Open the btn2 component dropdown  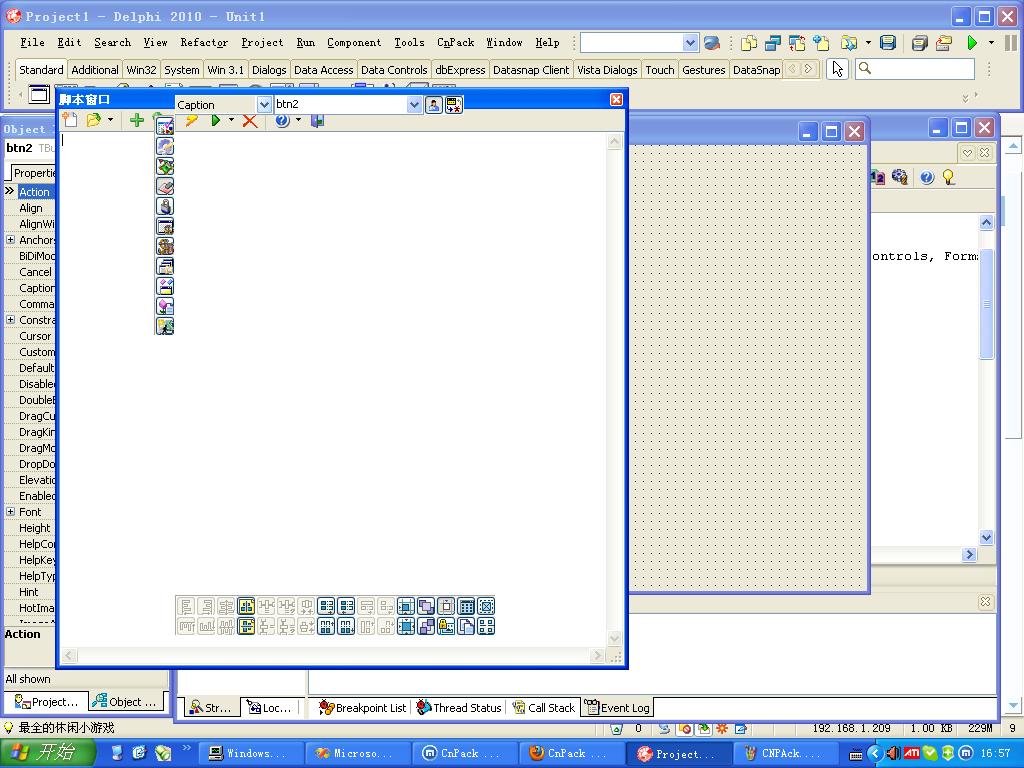coord(414,105)
